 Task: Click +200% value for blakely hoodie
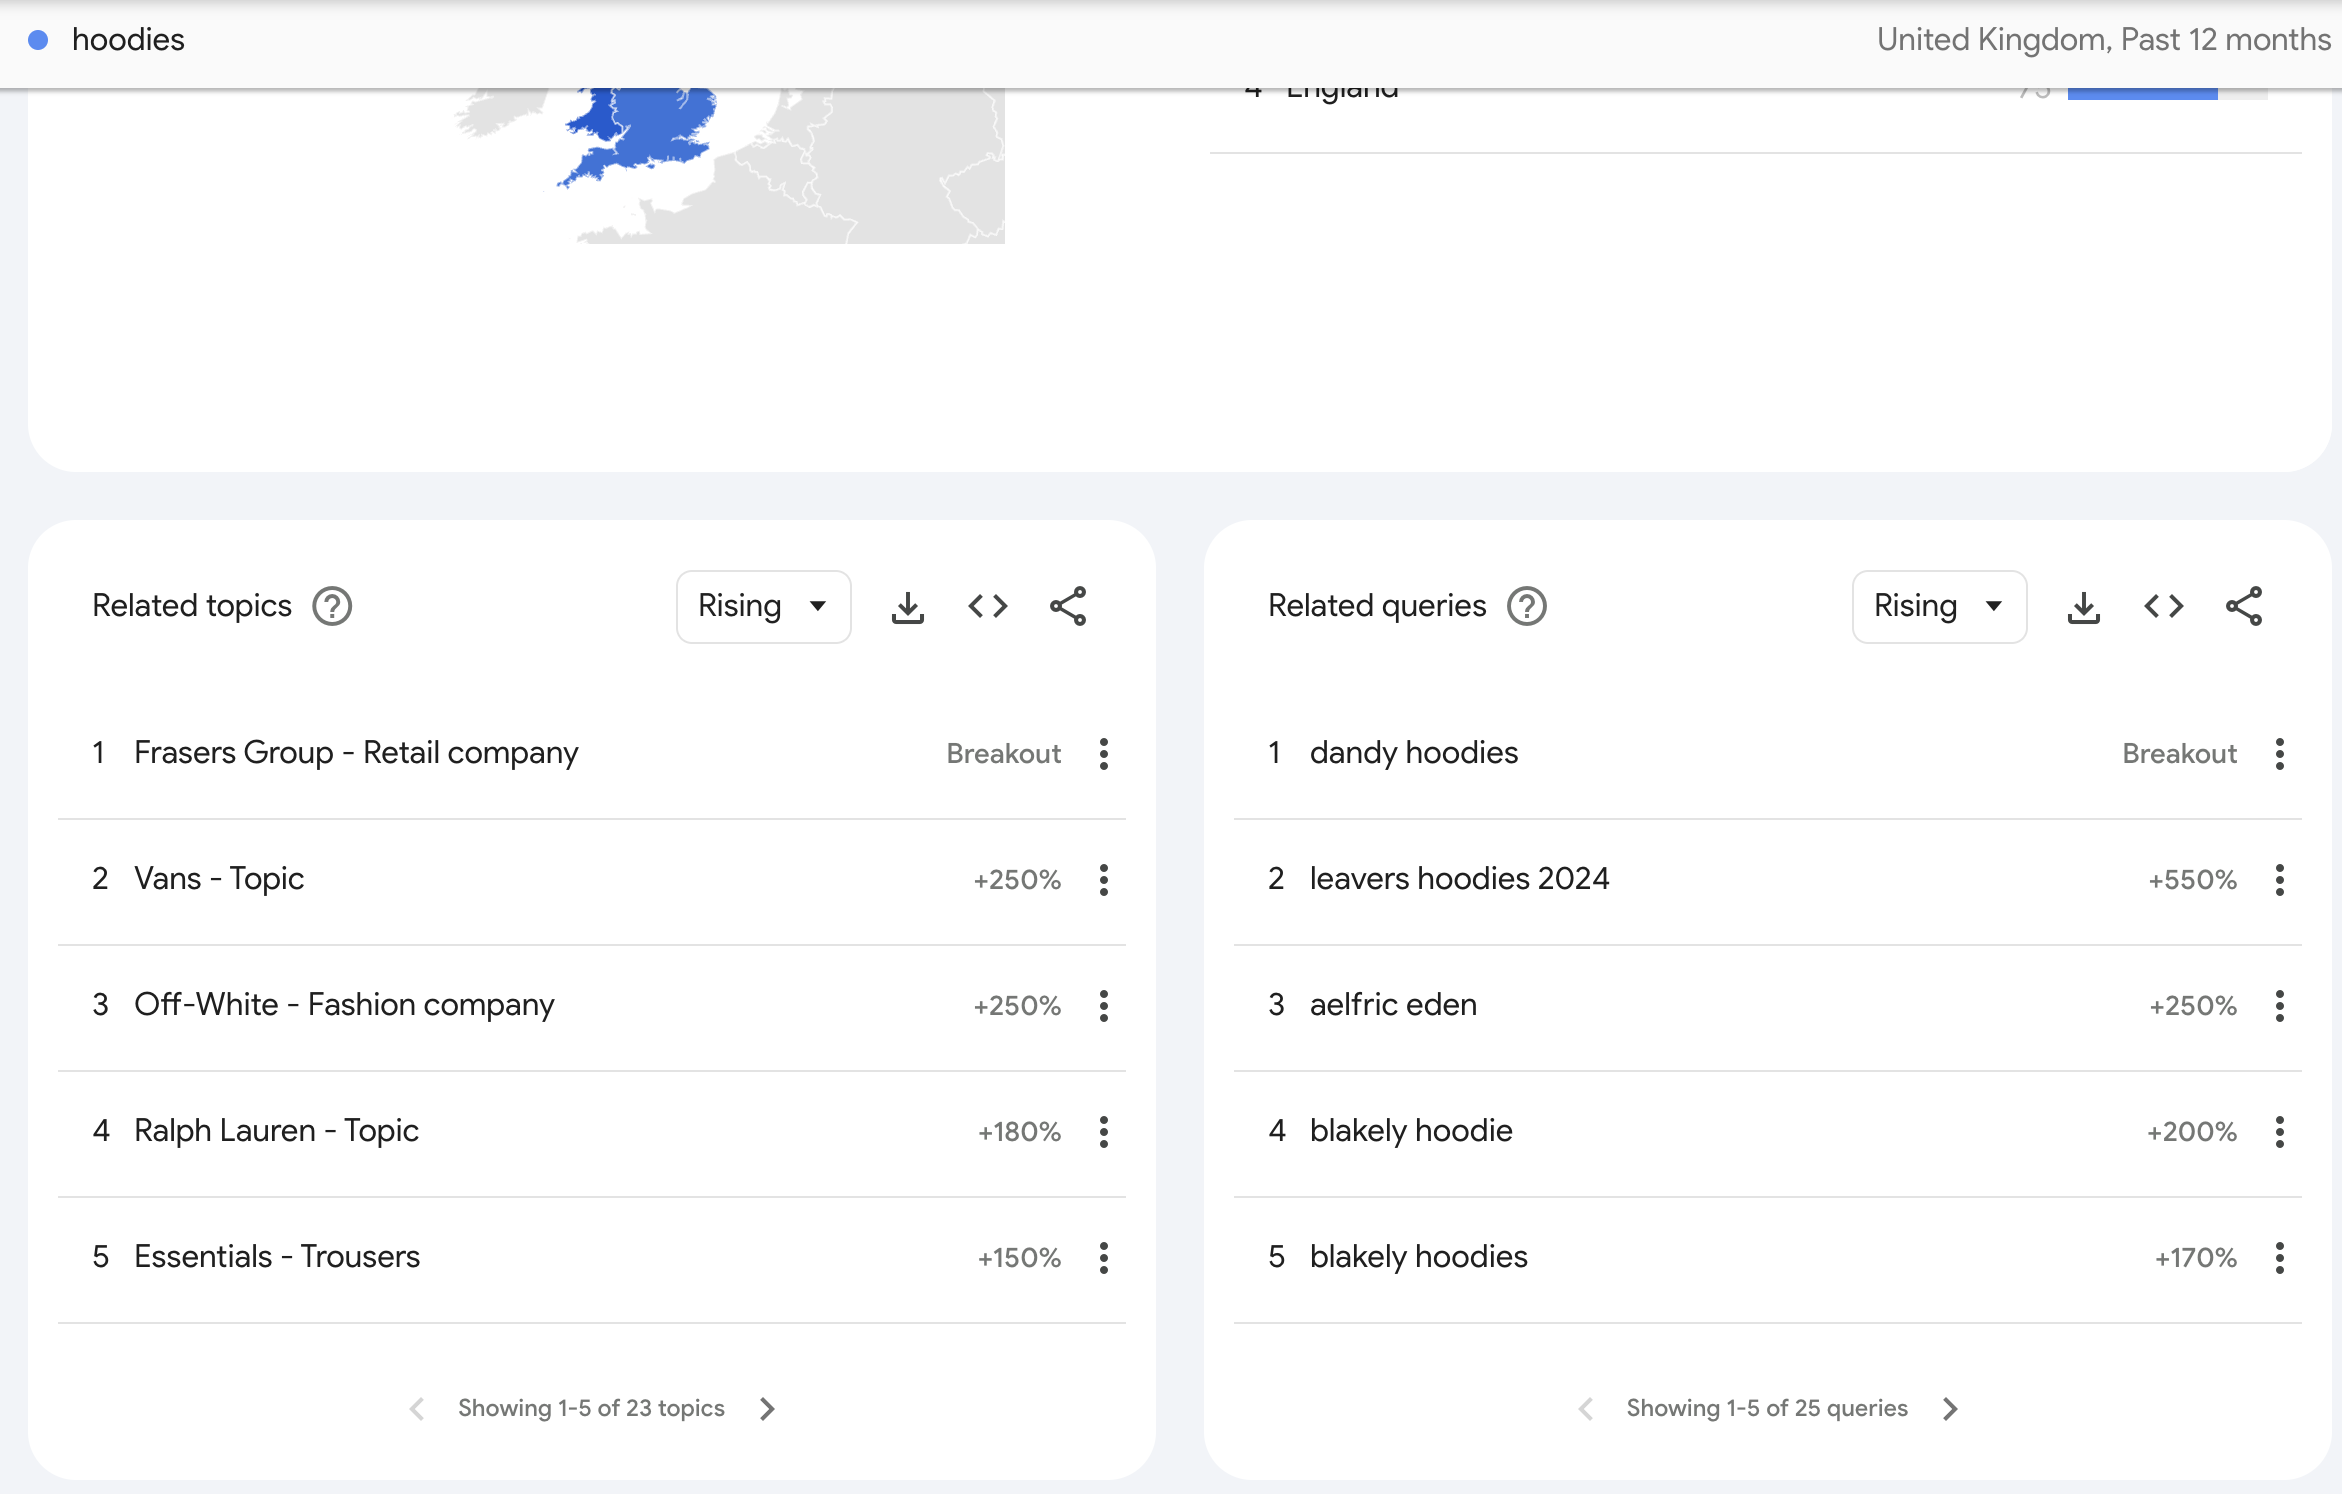[x=2191, y=1132]
